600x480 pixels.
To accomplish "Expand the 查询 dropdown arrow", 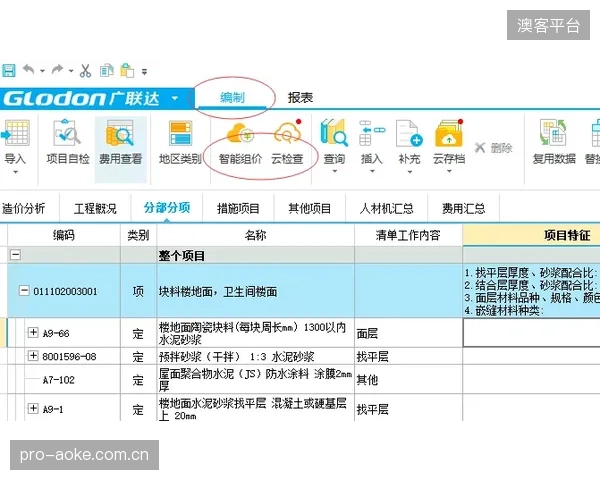I will click(x=334, y=171).
